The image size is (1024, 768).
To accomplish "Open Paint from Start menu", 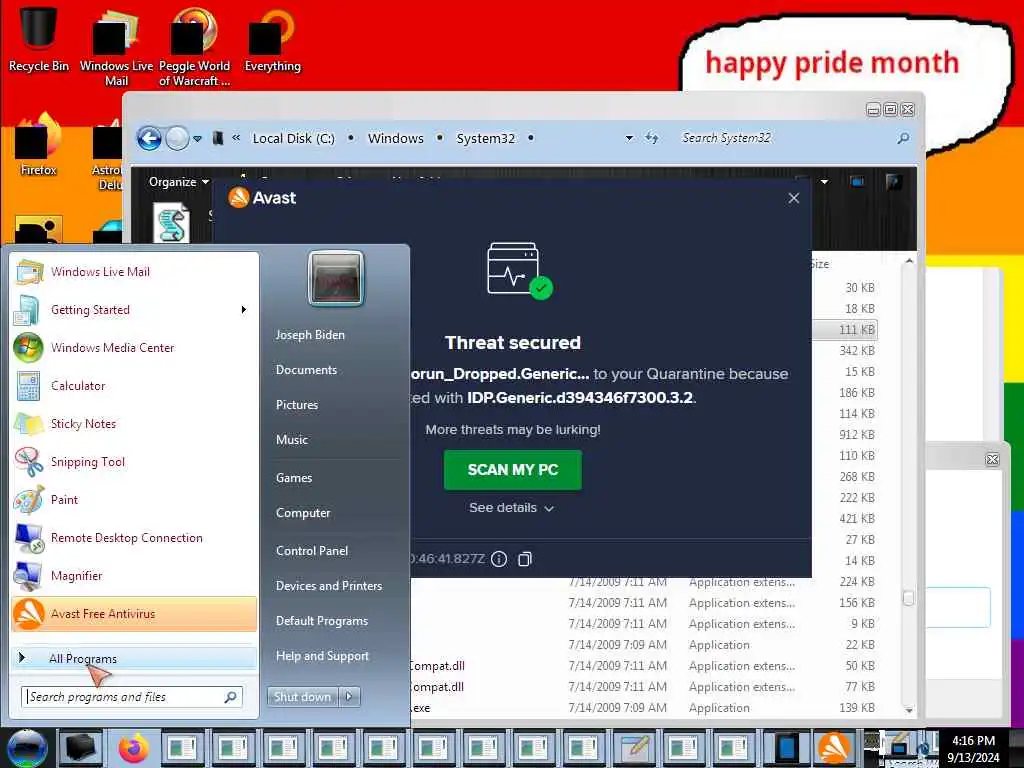I will [135, 500].
